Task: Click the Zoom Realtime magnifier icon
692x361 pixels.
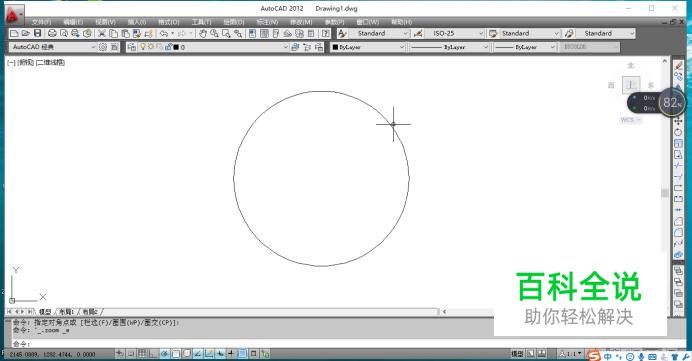Action: click(x=214, y=33)
